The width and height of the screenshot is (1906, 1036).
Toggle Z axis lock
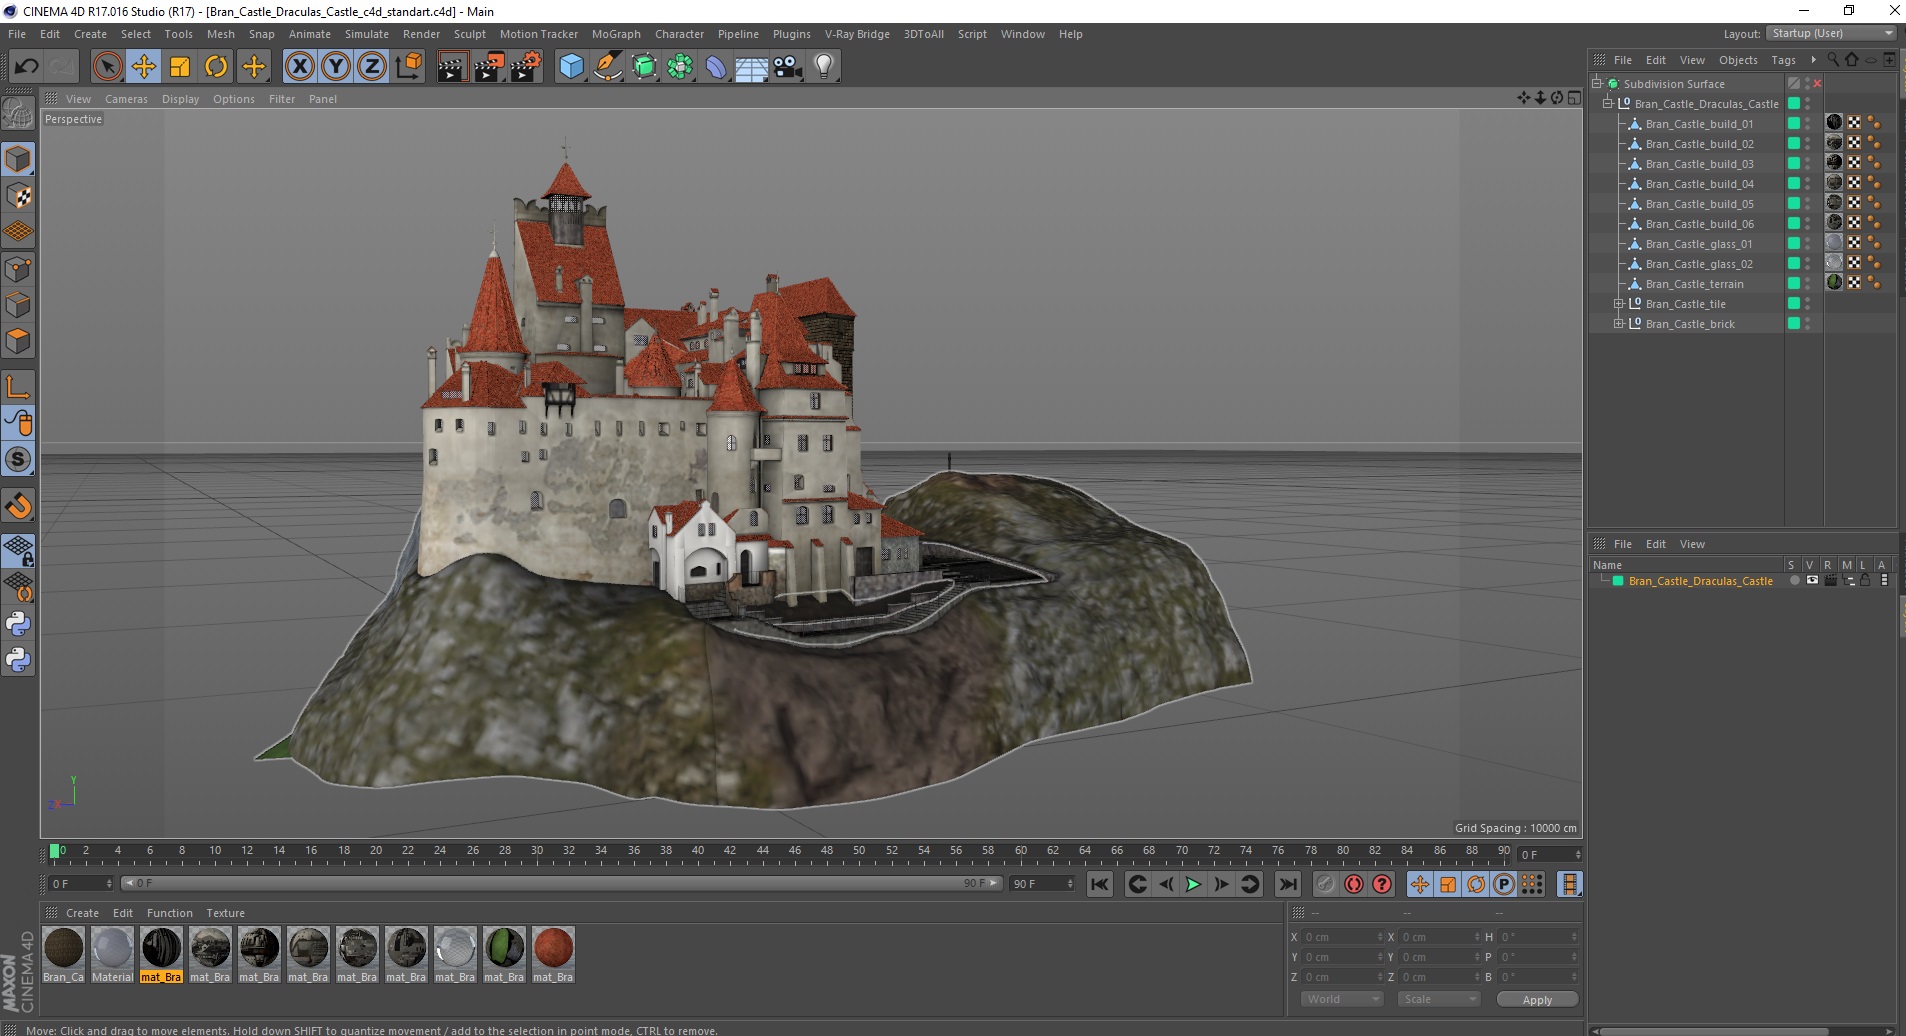[x=372, y=67]
